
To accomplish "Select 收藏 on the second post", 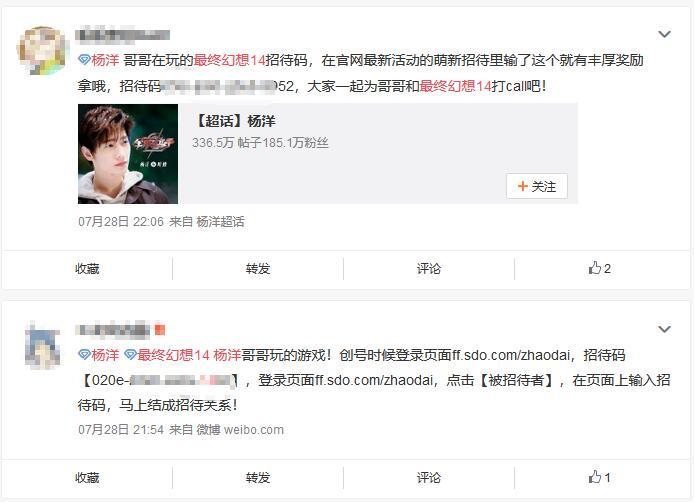I will (87, 478).
